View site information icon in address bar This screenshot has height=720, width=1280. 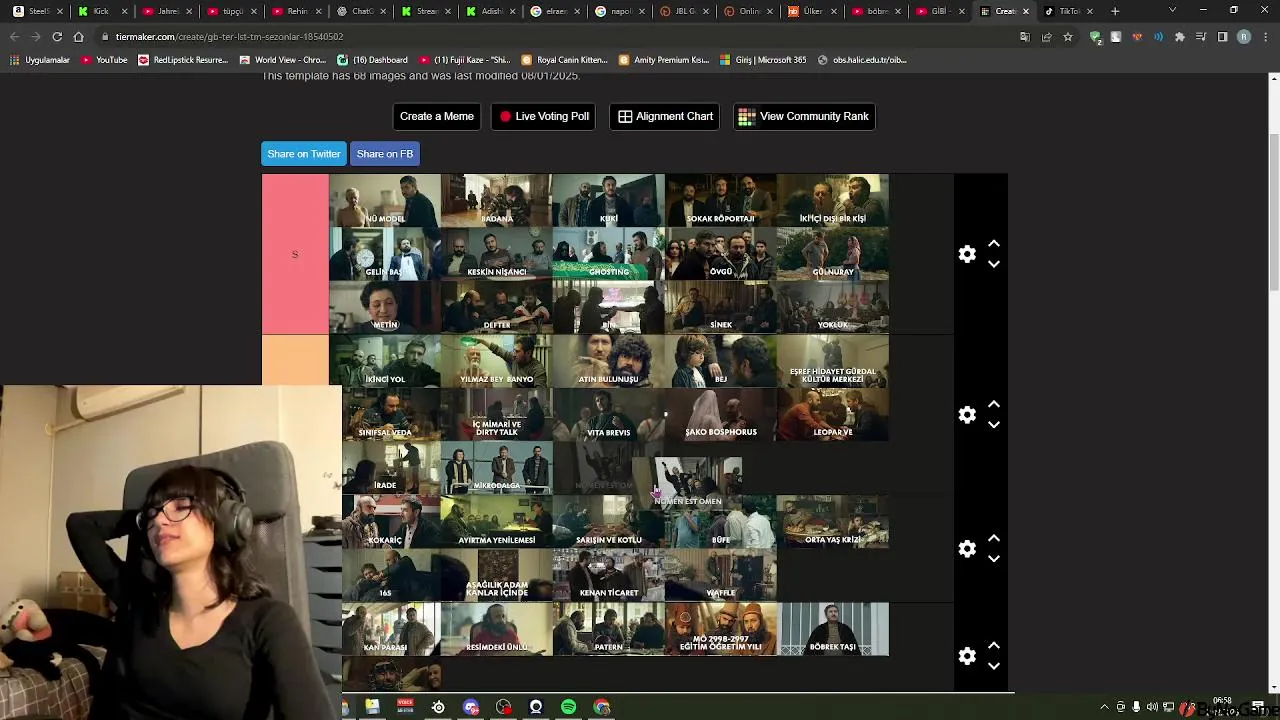(x=104, y=37)
